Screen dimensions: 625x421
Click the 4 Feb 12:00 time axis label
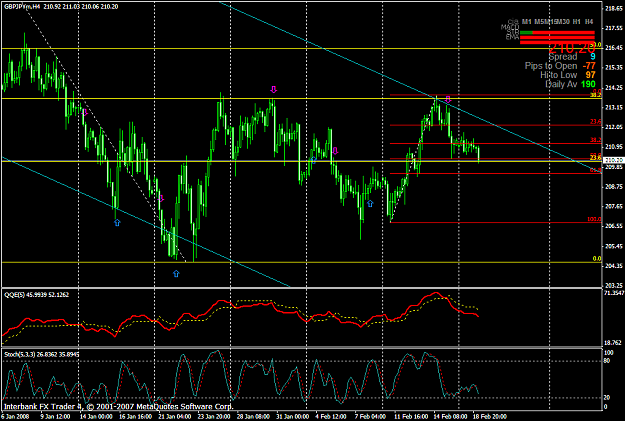tap(332, 417)
